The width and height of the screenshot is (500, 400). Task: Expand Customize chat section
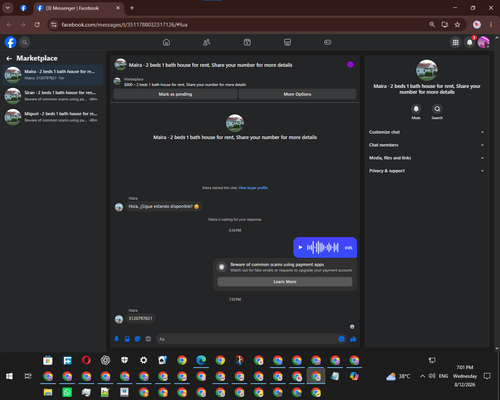427,132
